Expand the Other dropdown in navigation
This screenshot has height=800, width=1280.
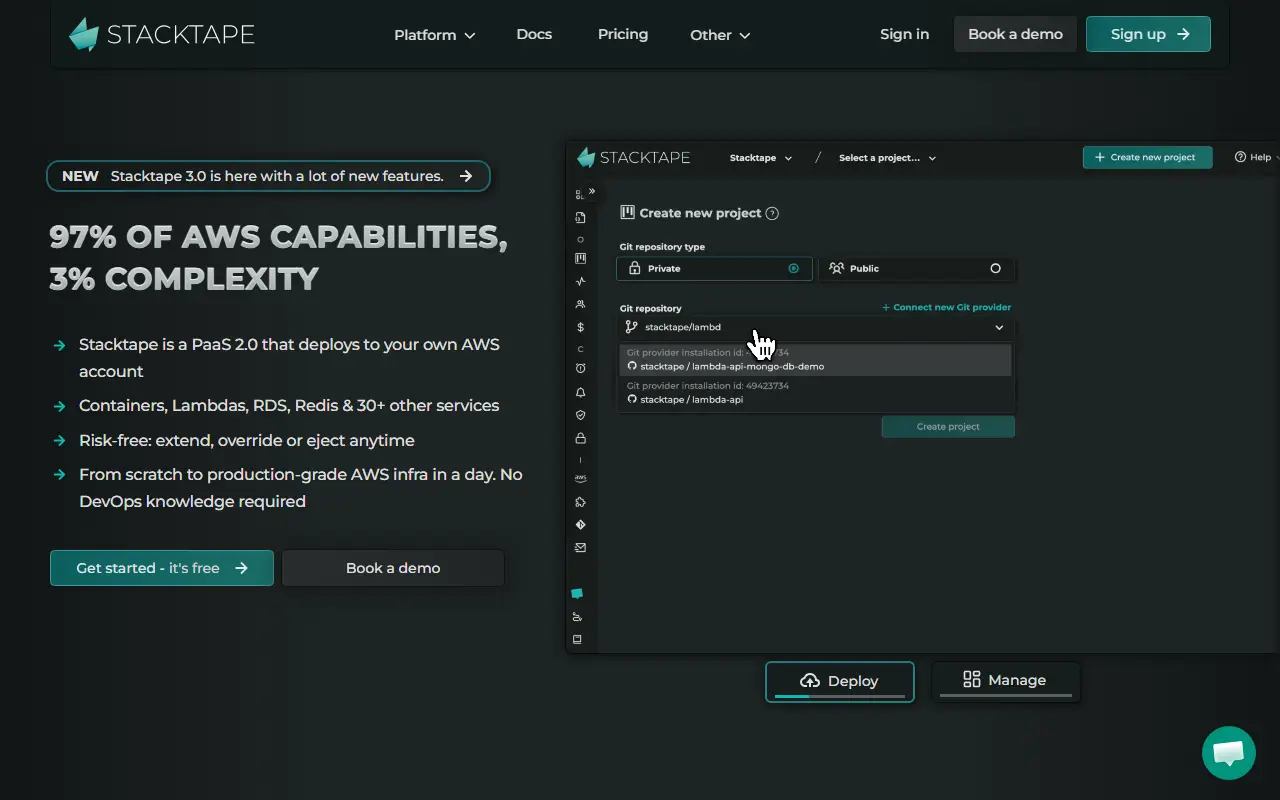tap(720, 35)
